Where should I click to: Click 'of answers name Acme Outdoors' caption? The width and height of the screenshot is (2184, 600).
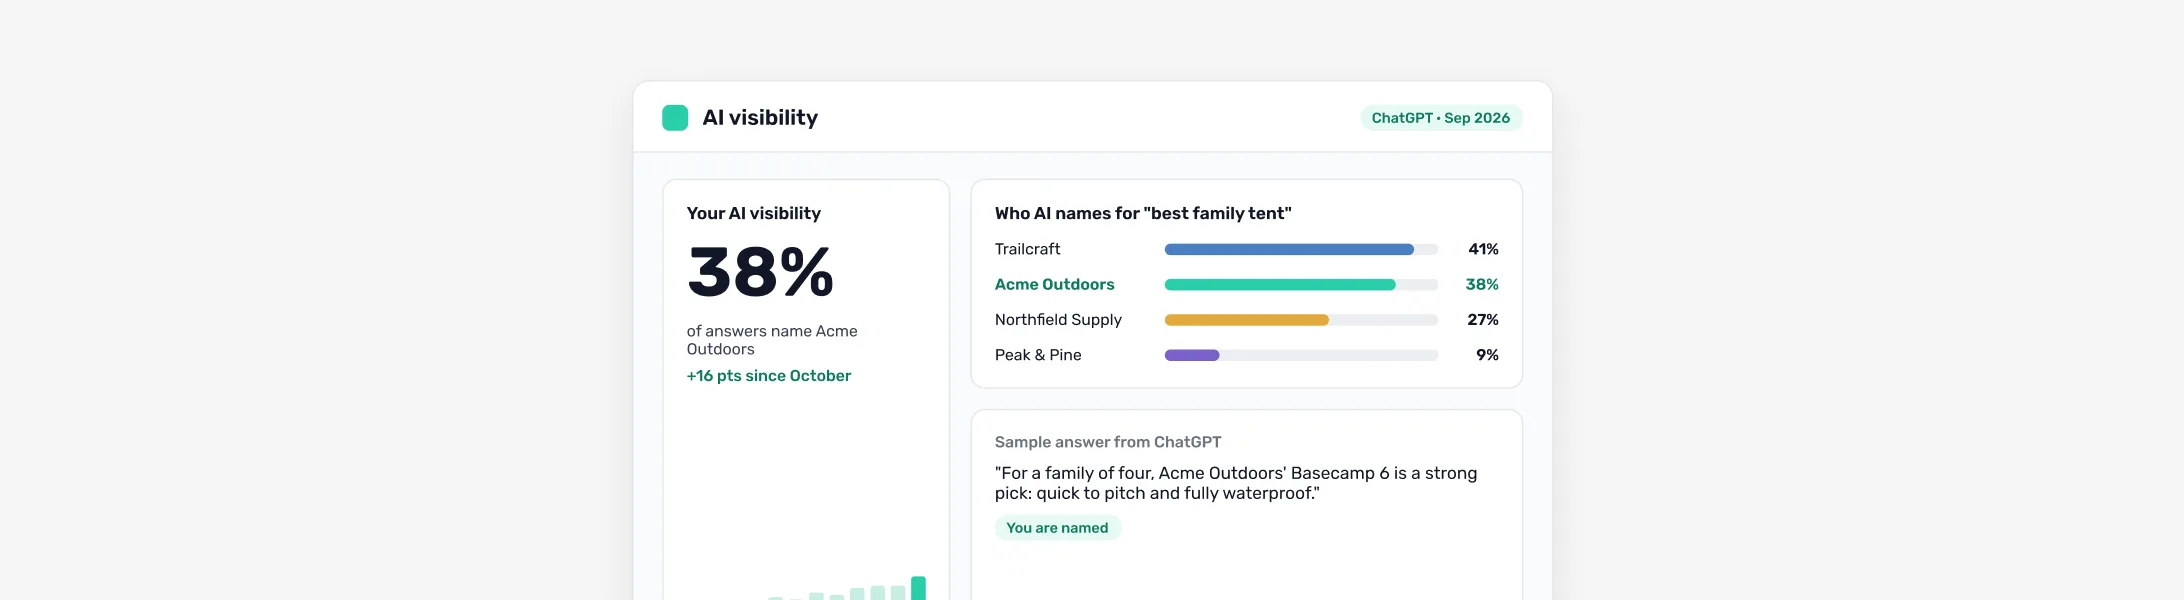pos(772,340)
